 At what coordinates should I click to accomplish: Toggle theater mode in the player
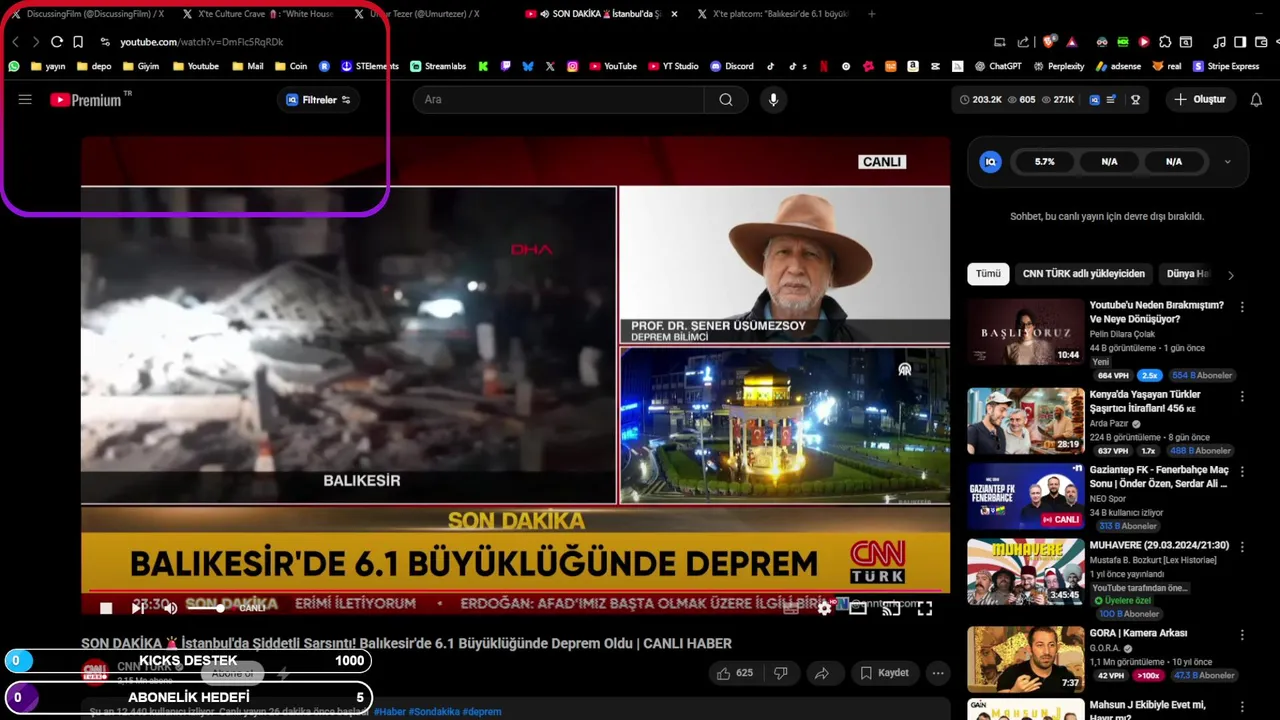click(x=858, y=608)
